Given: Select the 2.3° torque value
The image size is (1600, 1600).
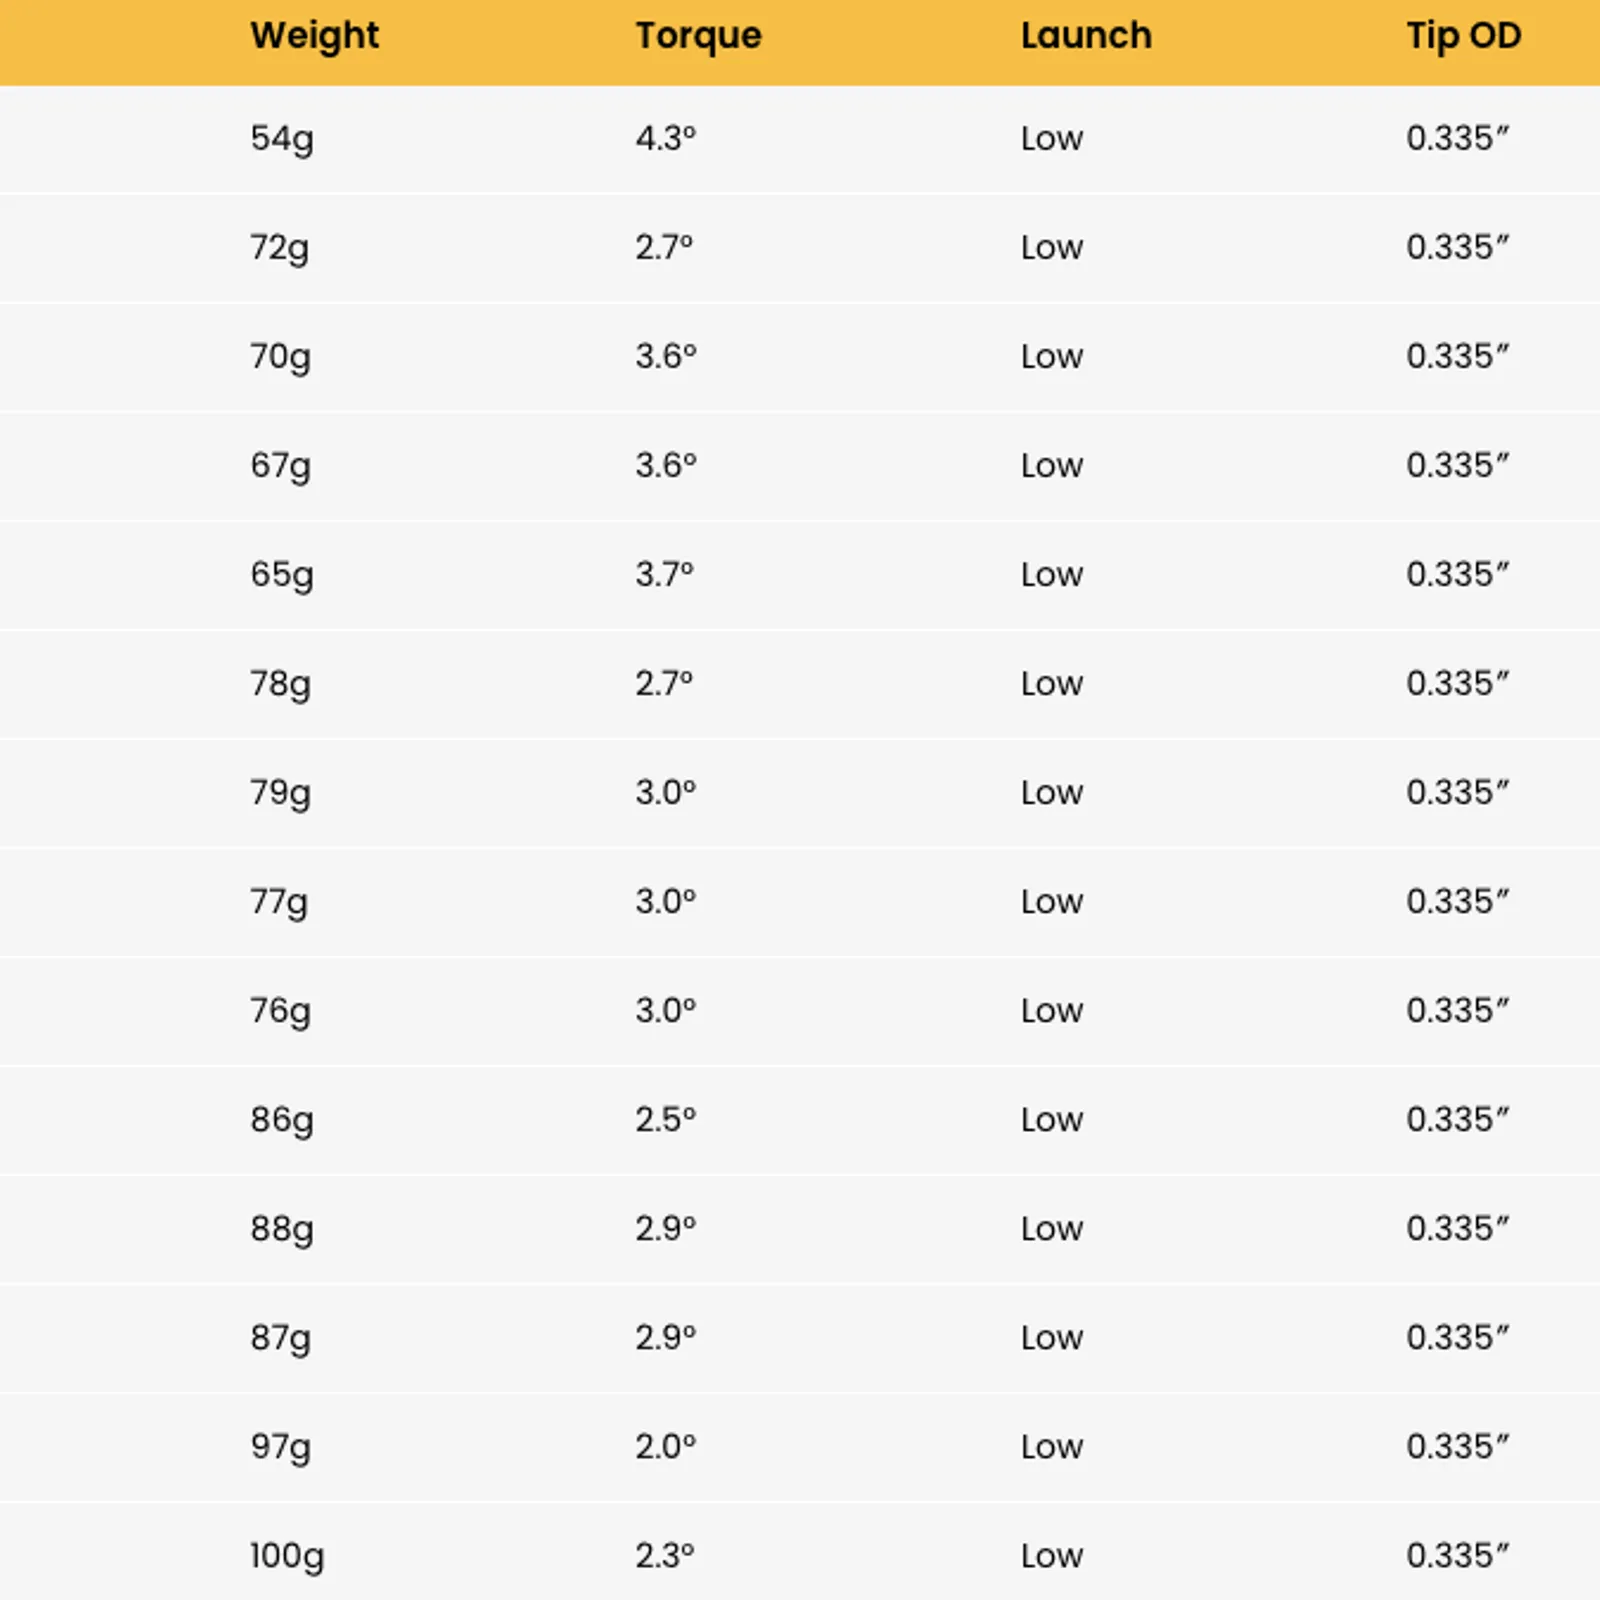Looking at the screenshot, I should tap(664, 1555).
